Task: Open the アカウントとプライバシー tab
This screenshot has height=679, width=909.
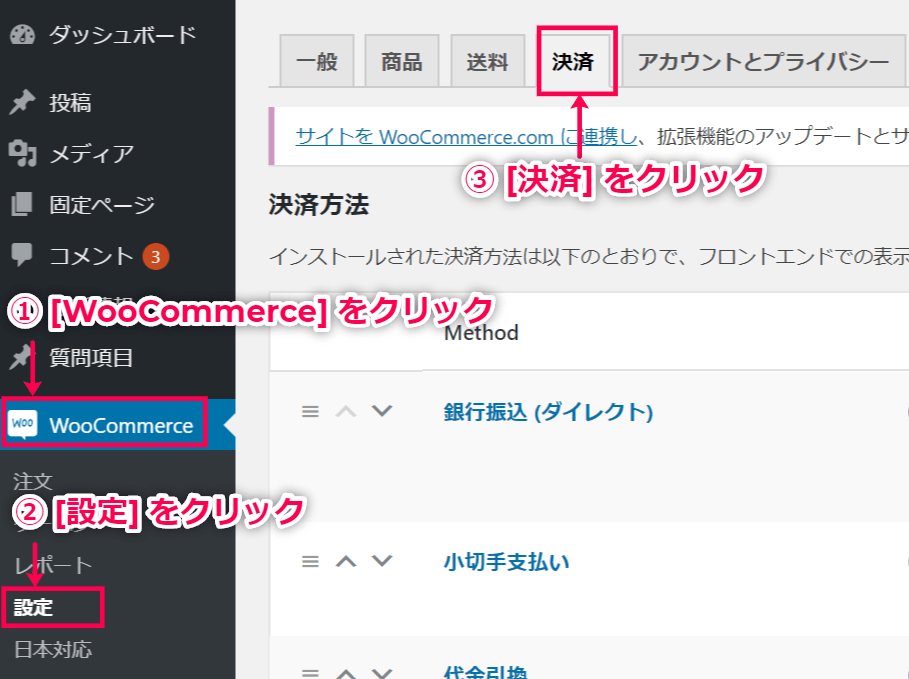Action: [763, 61]
